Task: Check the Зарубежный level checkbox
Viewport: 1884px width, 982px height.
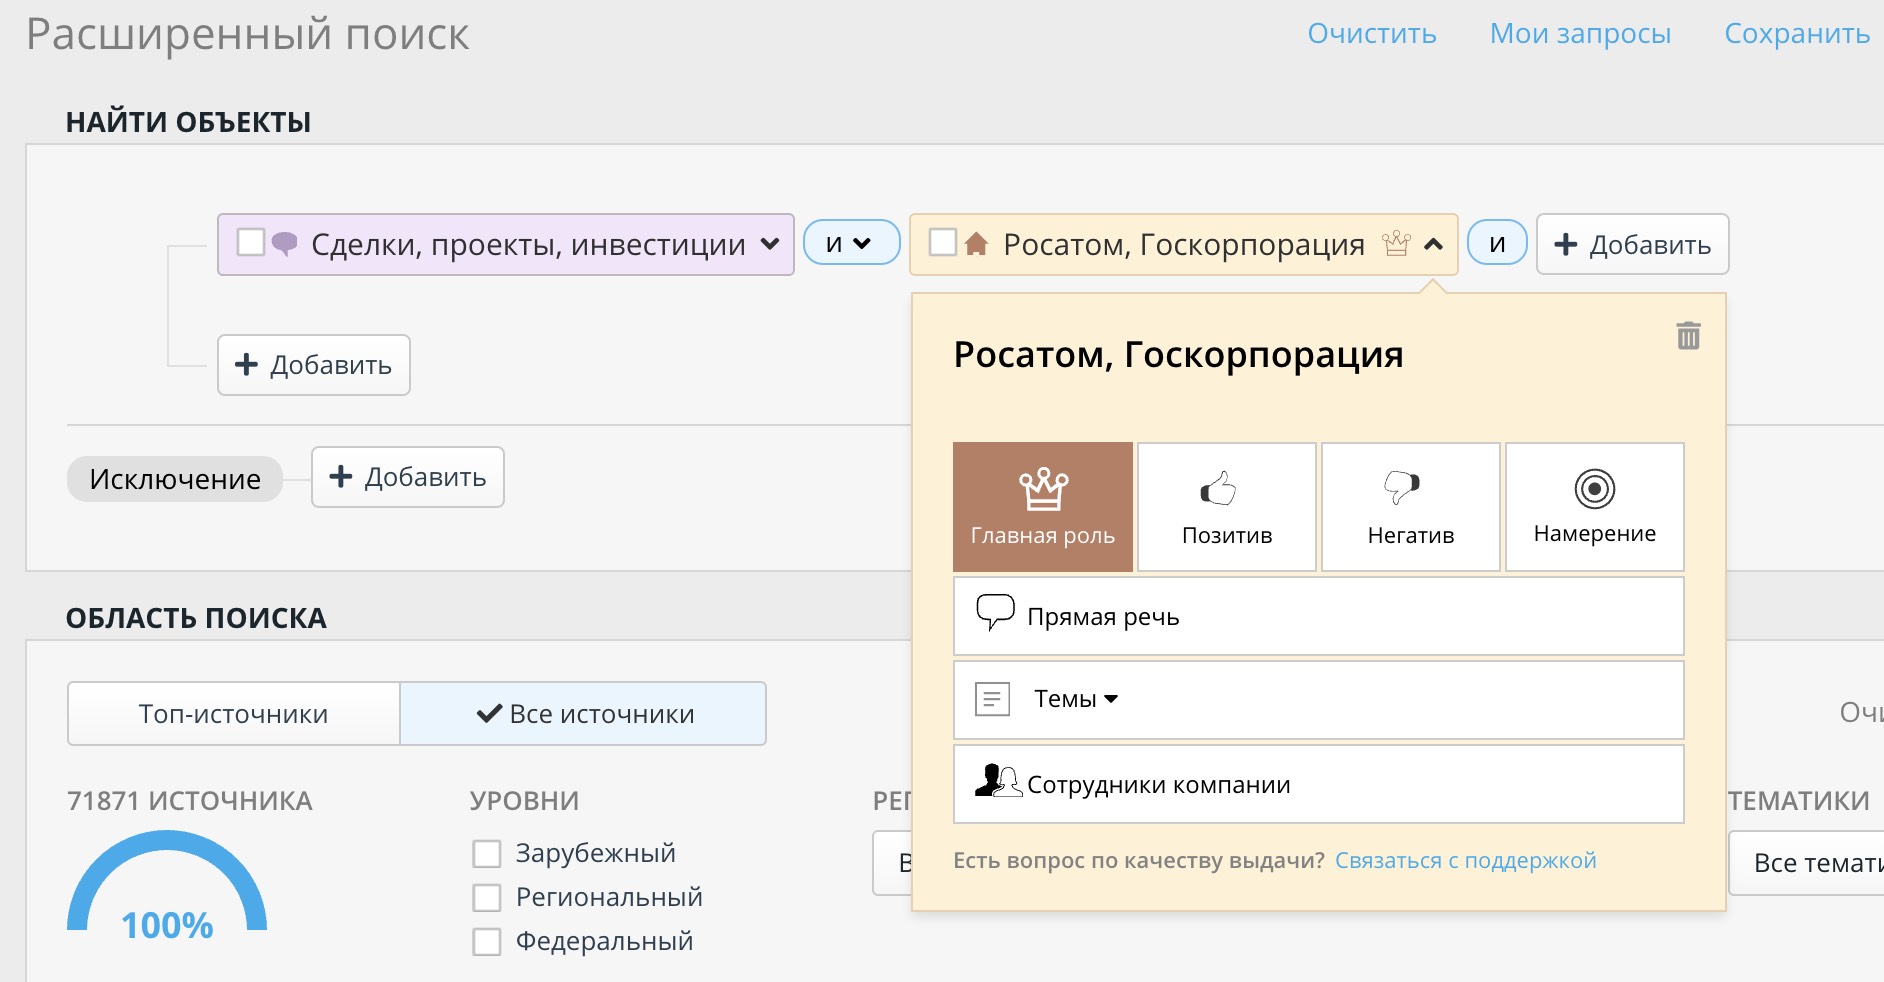Action: coord(487,854)
